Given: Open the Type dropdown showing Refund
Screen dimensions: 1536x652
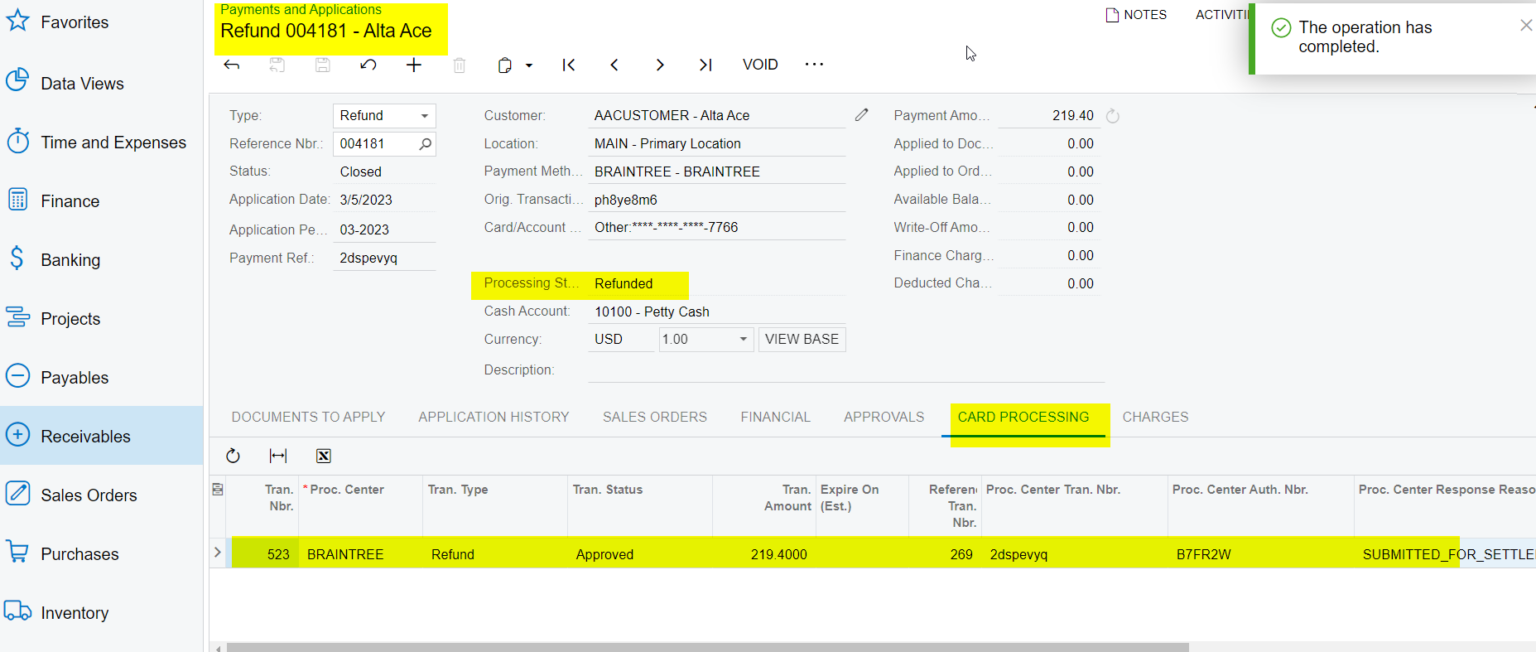Looking at the screenshot, I should (x=424, y=115).
